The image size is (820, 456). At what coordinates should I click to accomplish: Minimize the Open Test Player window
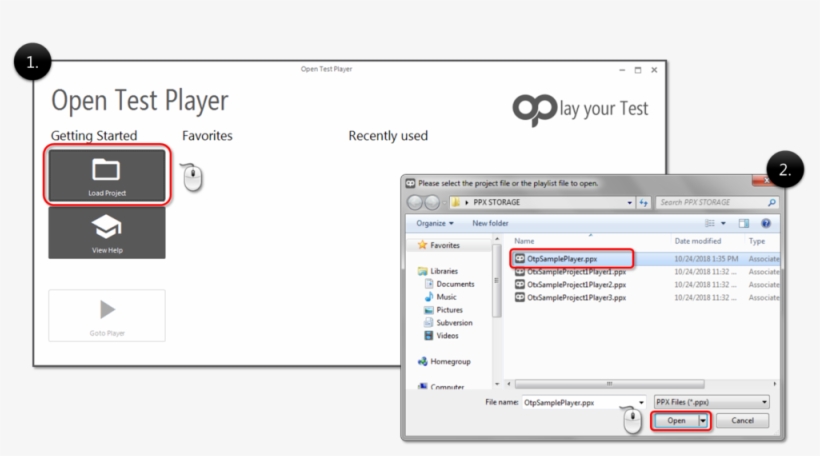[622, 70]
